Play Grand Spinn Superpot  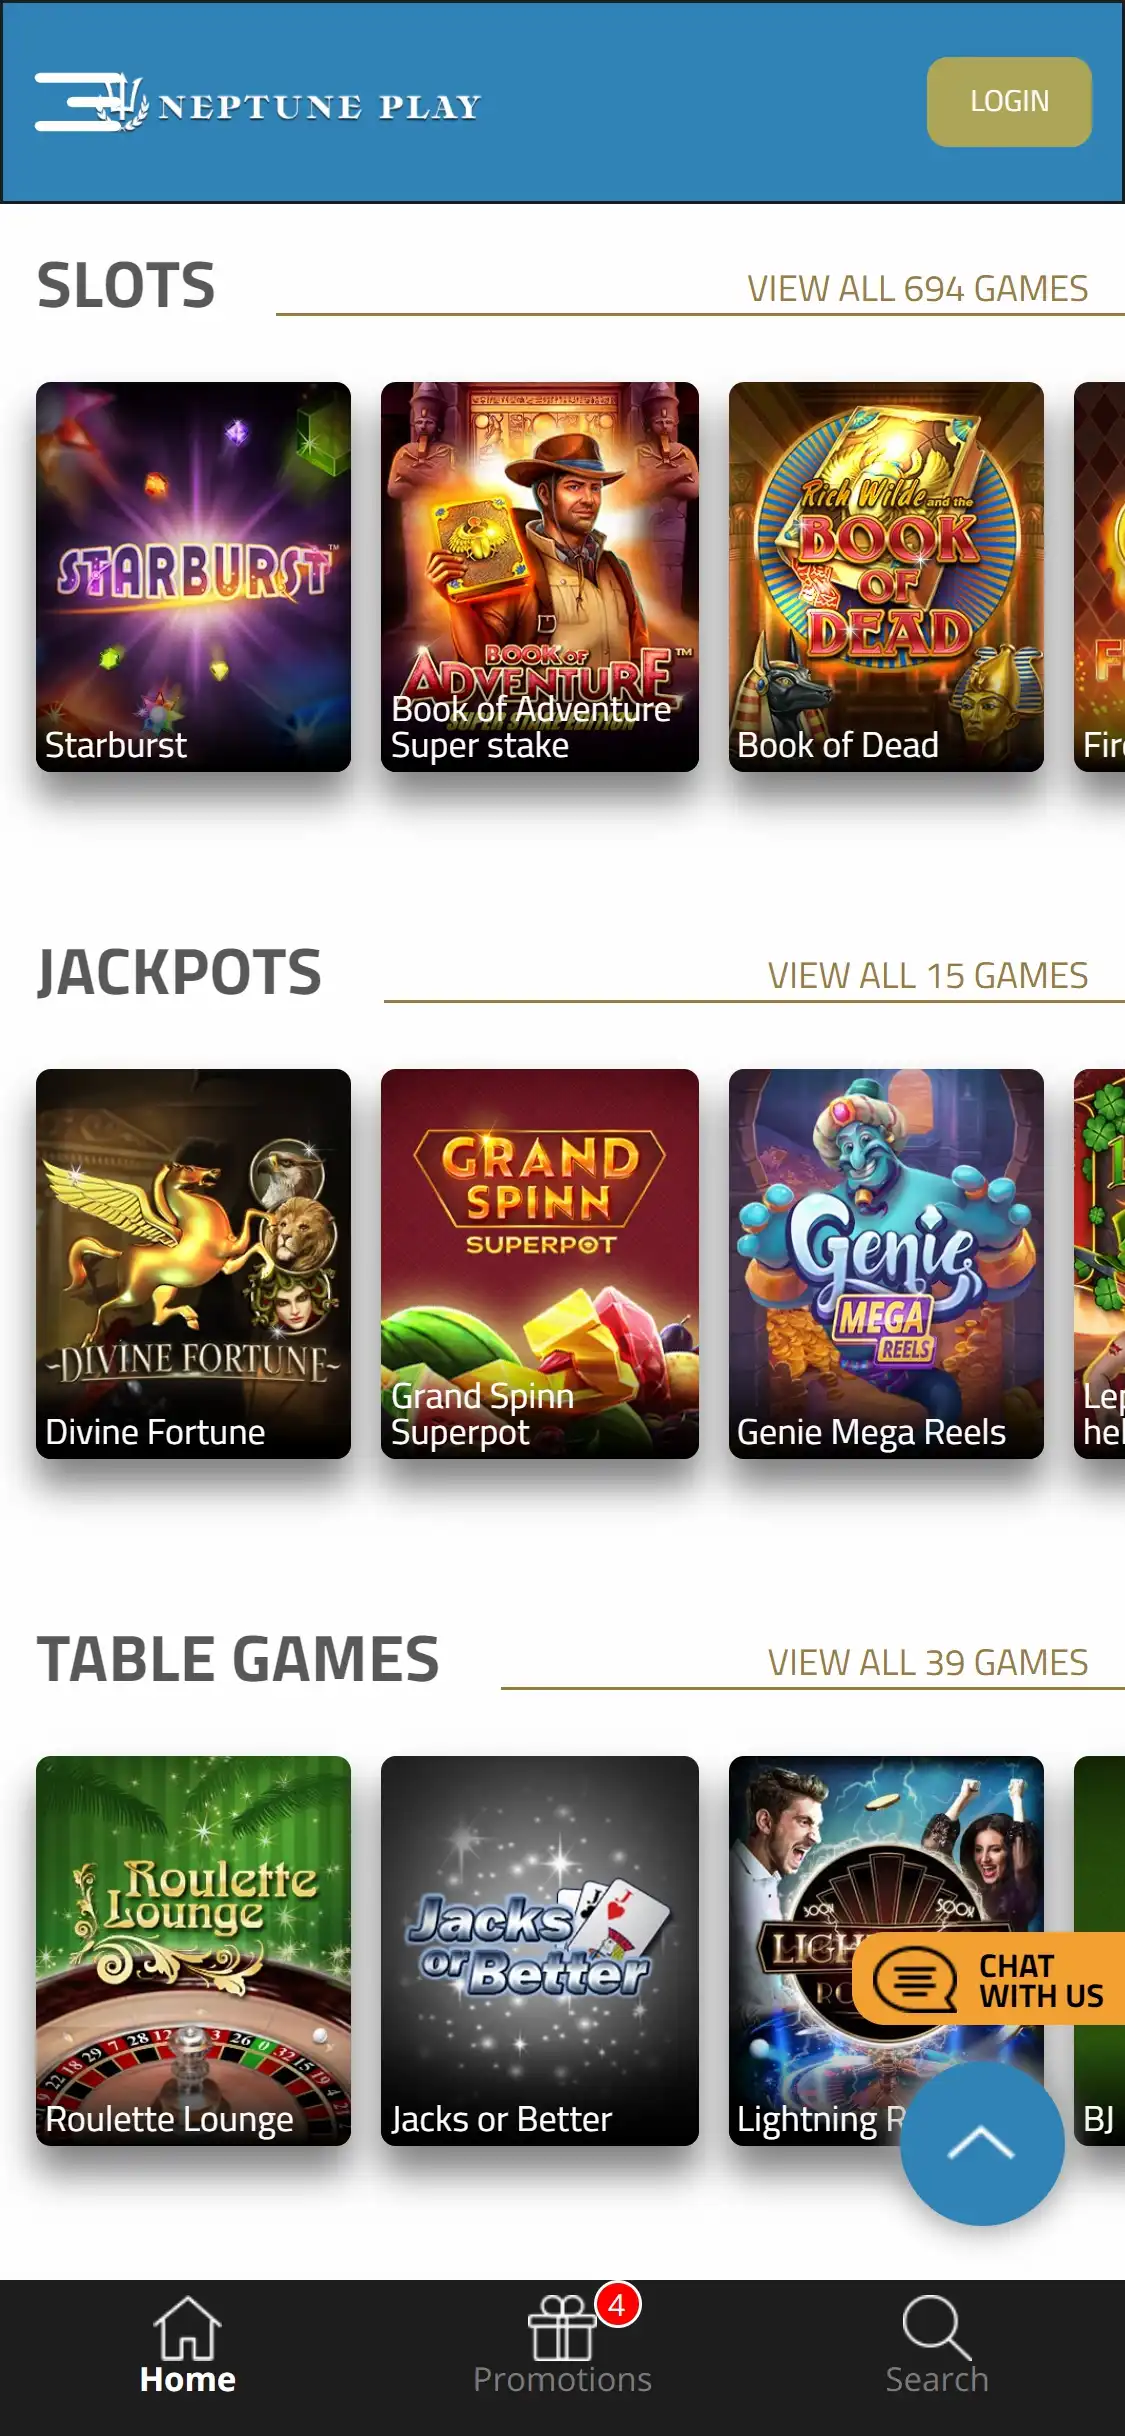539,1264
